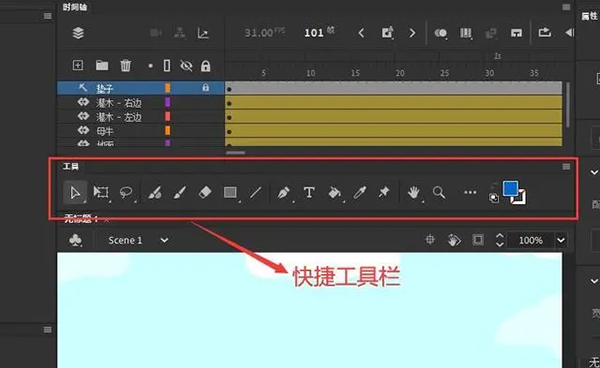Screen dimensions: 600x368
Task: Reset to default black and white colors
Action: [494, 198]
